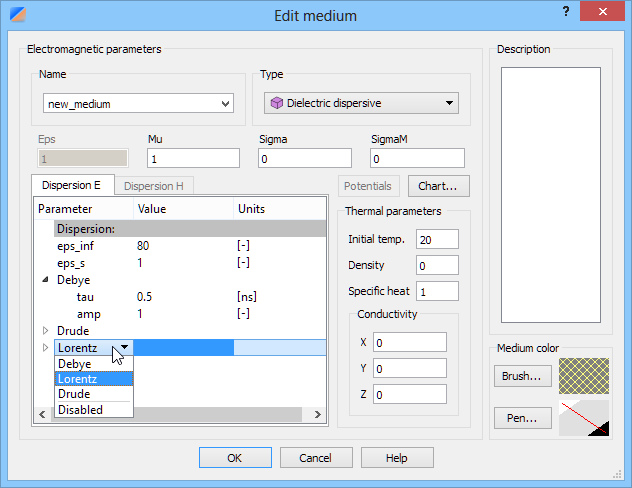Viewport: 632px width, 488px height.
Task: Click left scroll arrow in parameter list
Action: (x=42, y=414)
